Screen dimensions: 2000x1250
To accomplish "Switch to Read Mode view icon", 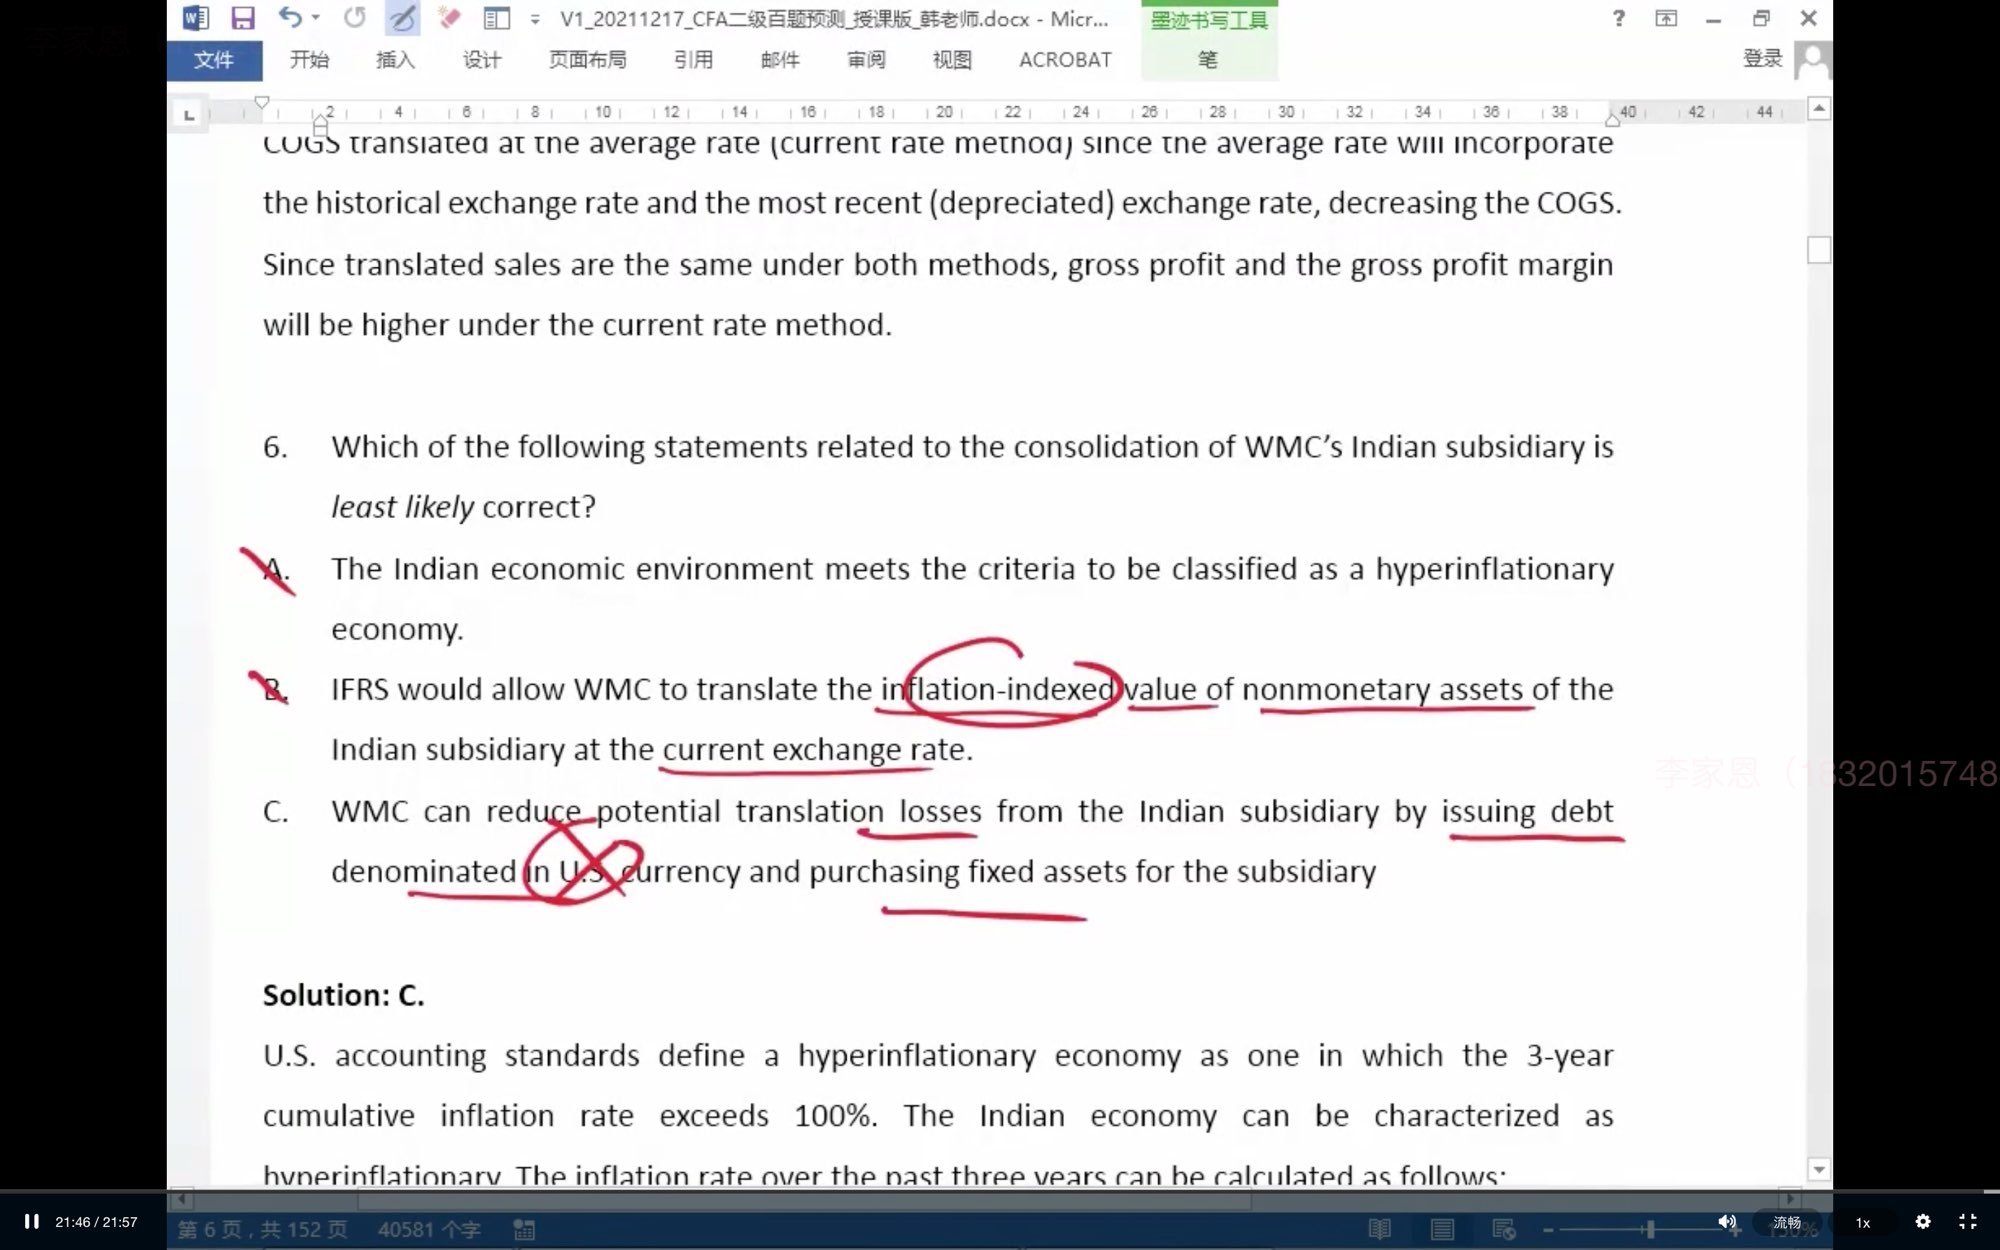I will (1379, 1229).
